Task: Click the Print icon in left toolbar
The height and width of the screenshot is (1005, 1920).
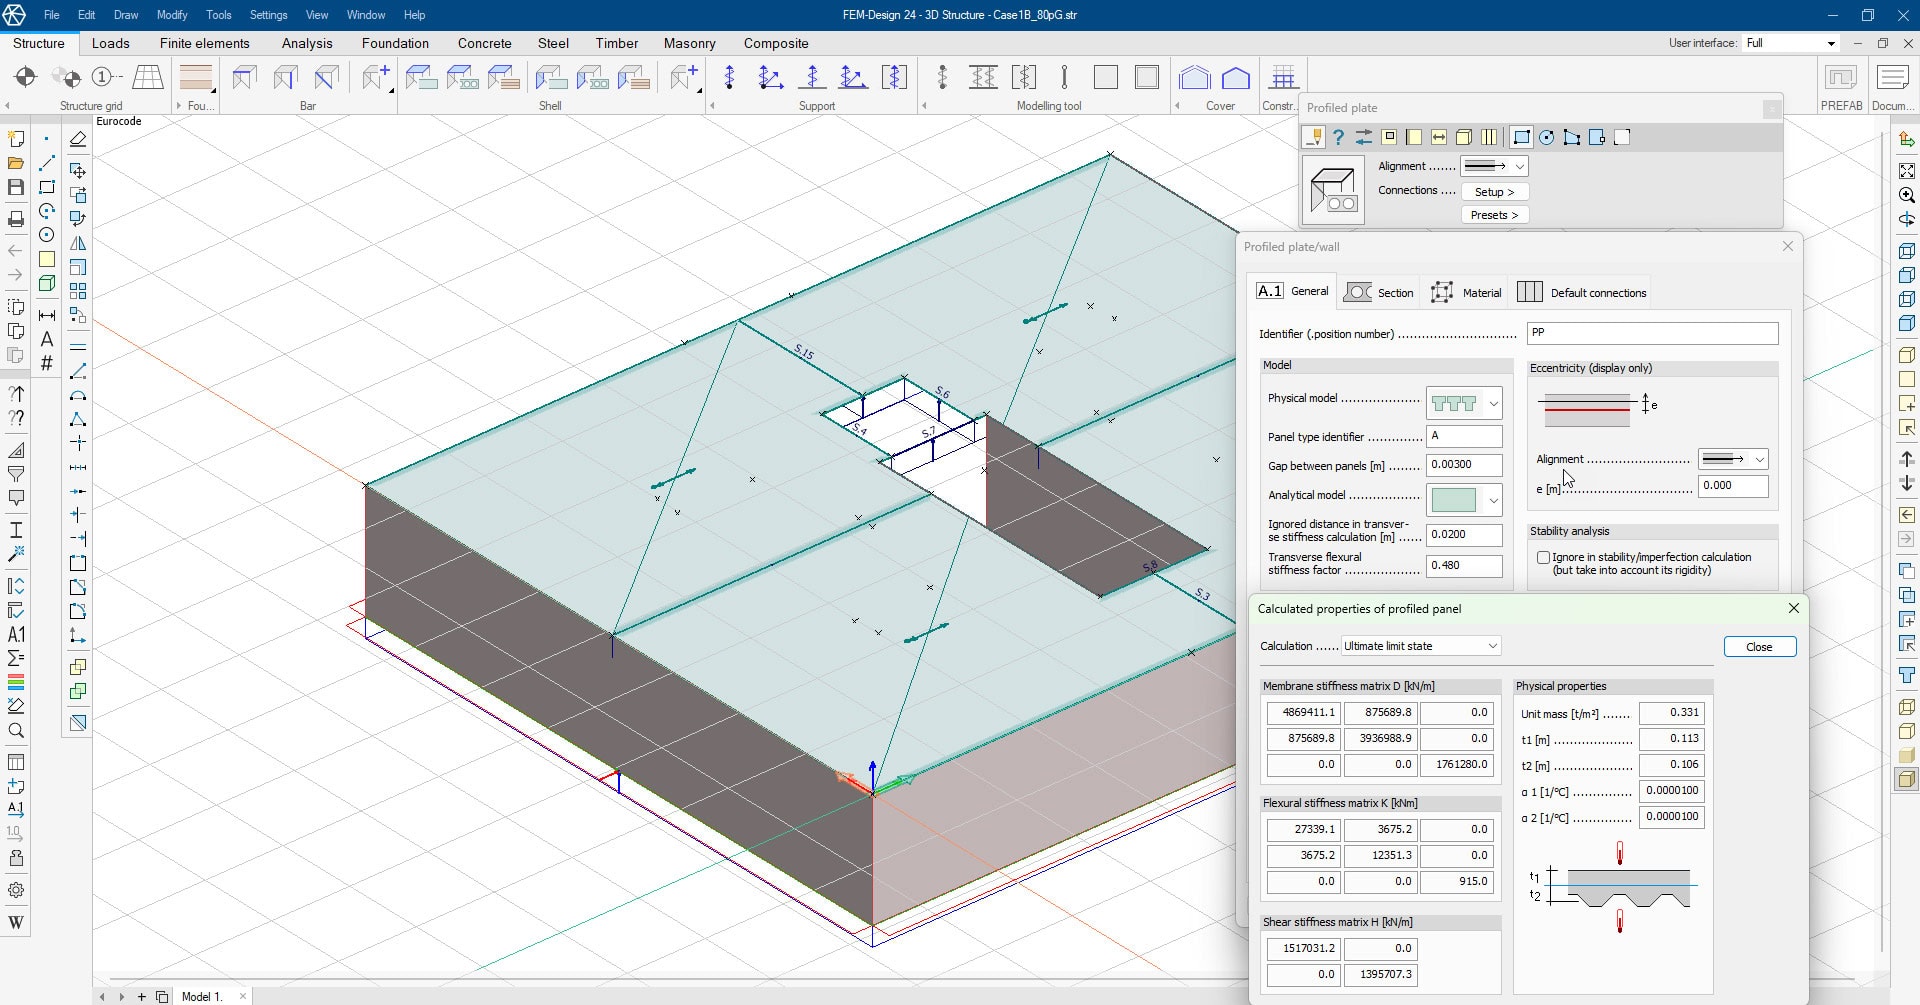Action: click(16, 219)
